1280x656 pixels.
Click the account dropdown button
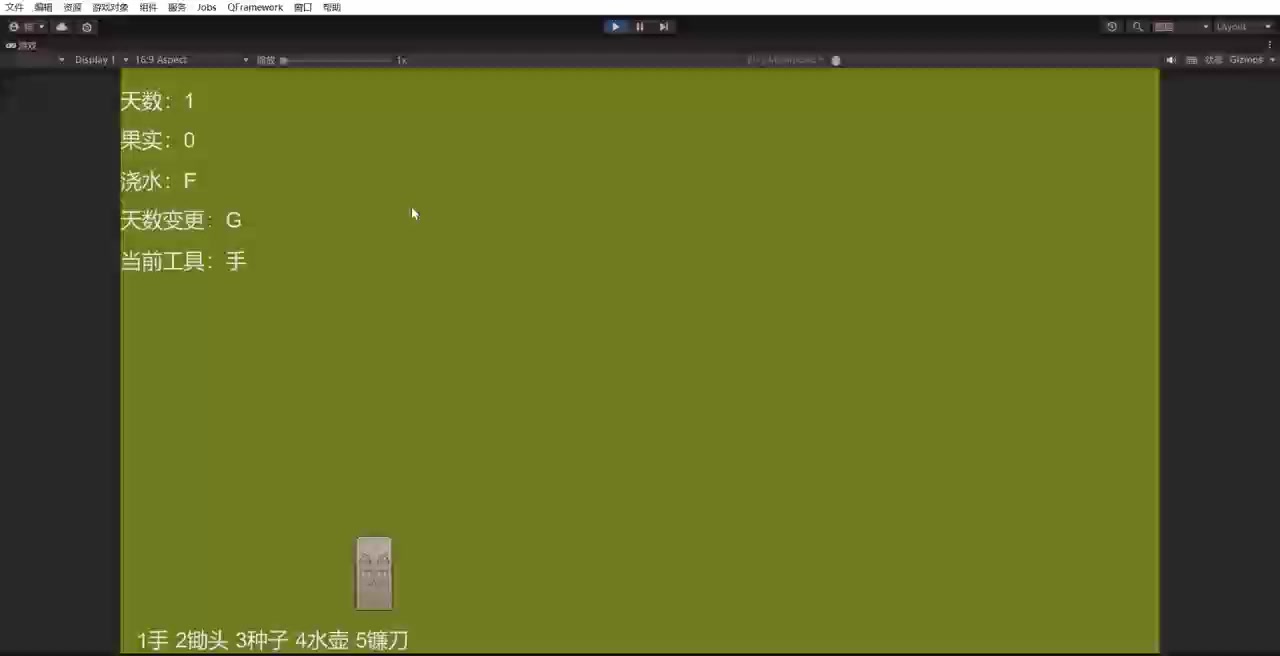[27, 27]
